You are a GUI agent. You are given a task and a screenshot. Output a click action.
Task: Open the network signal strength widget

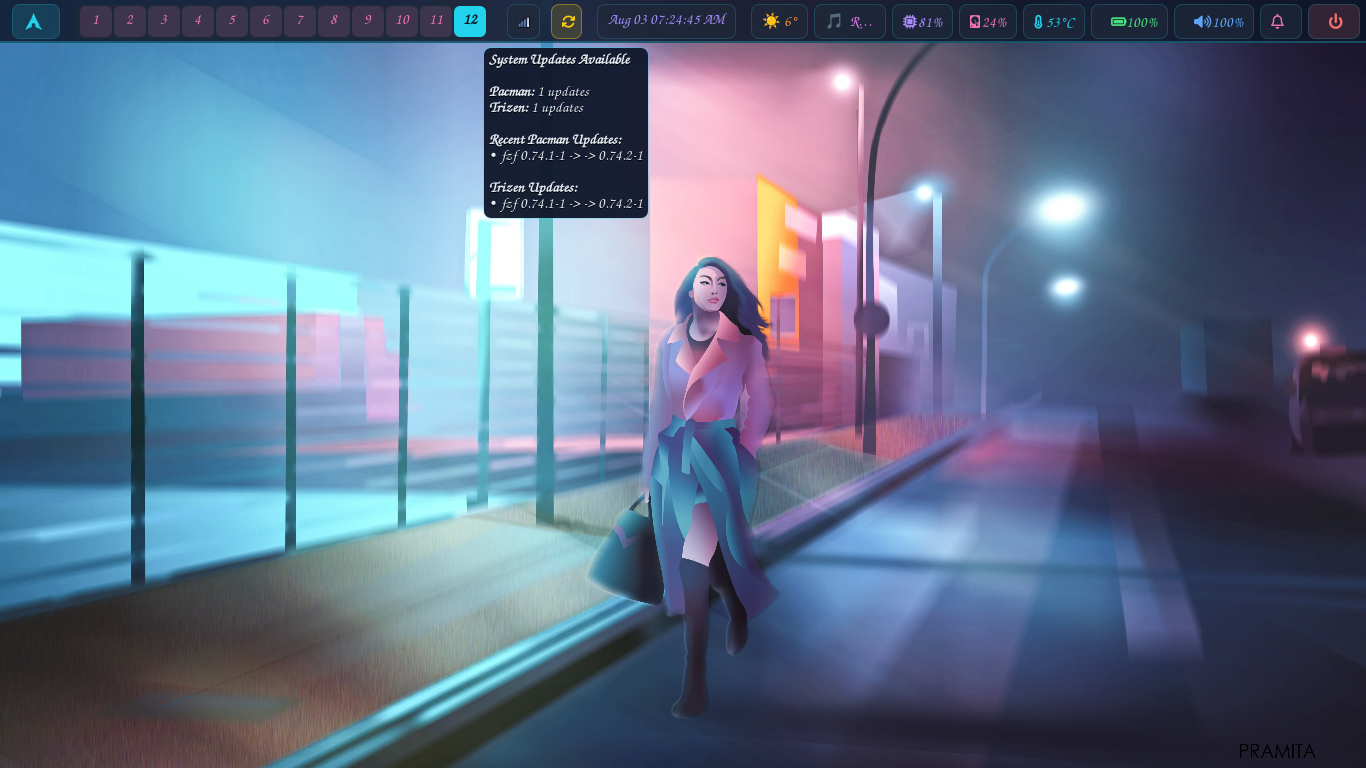pyautogui.click(x=523, y=21)
